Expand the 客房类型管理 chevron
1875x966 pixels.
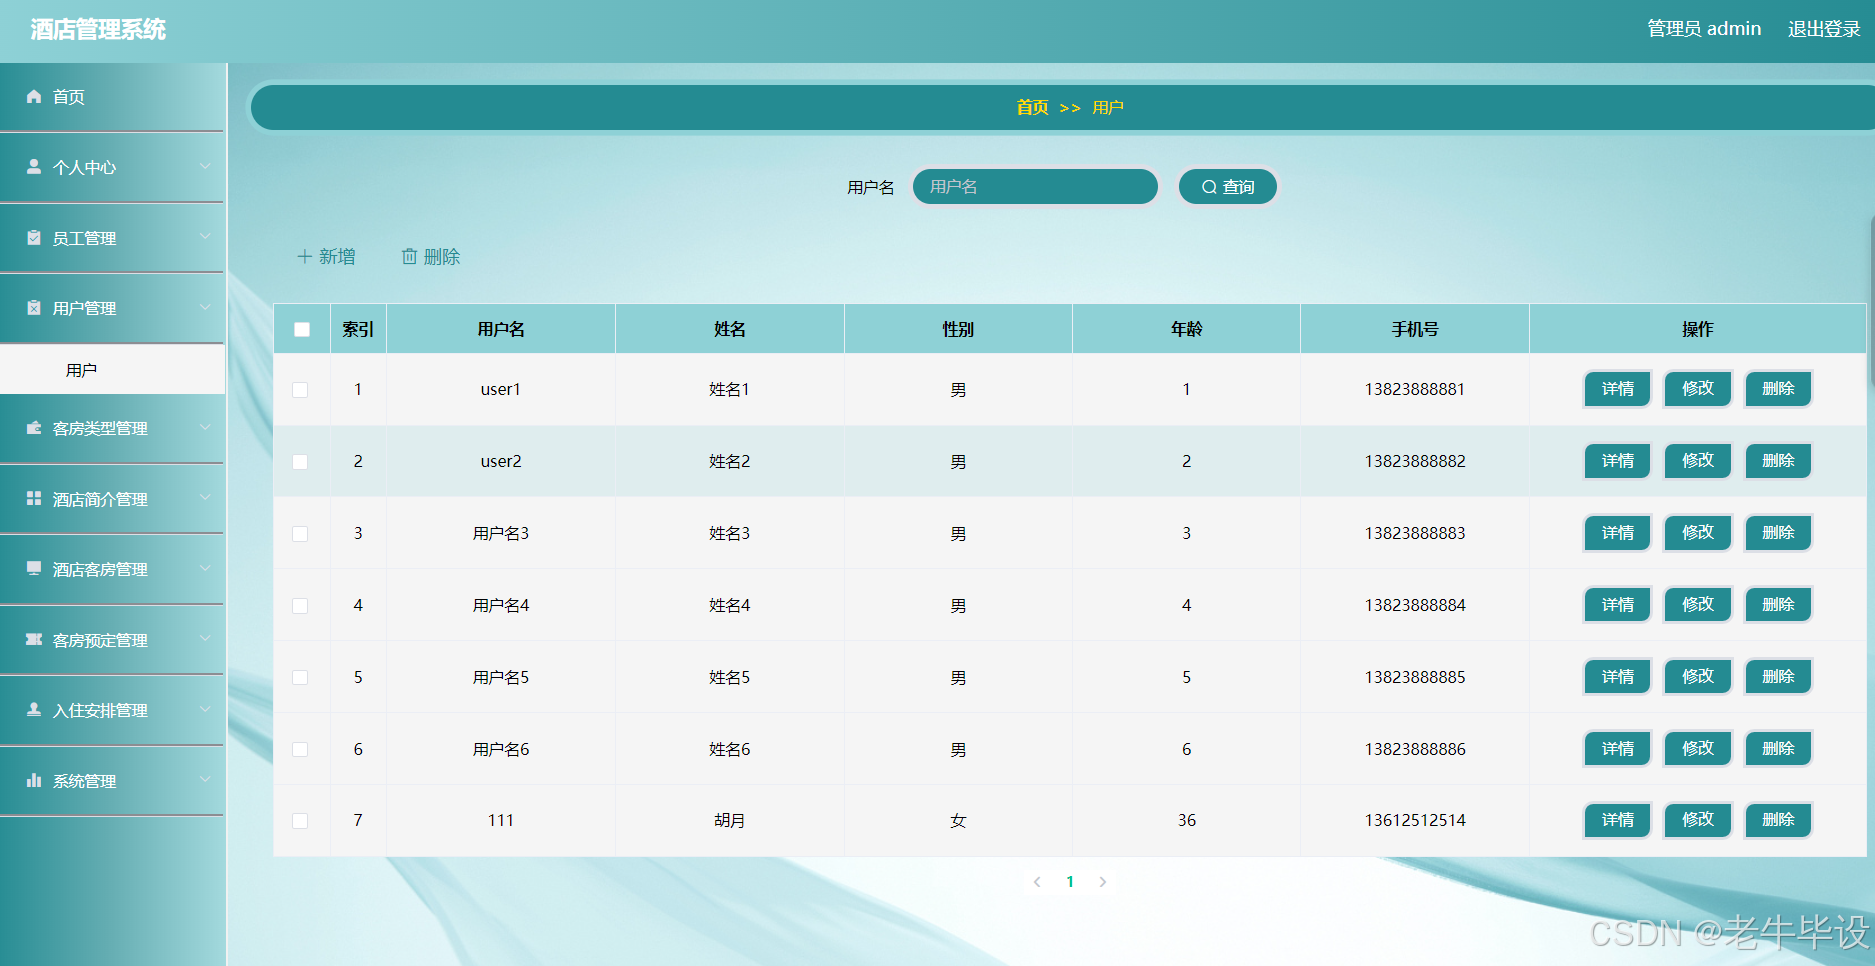(205, 427)
